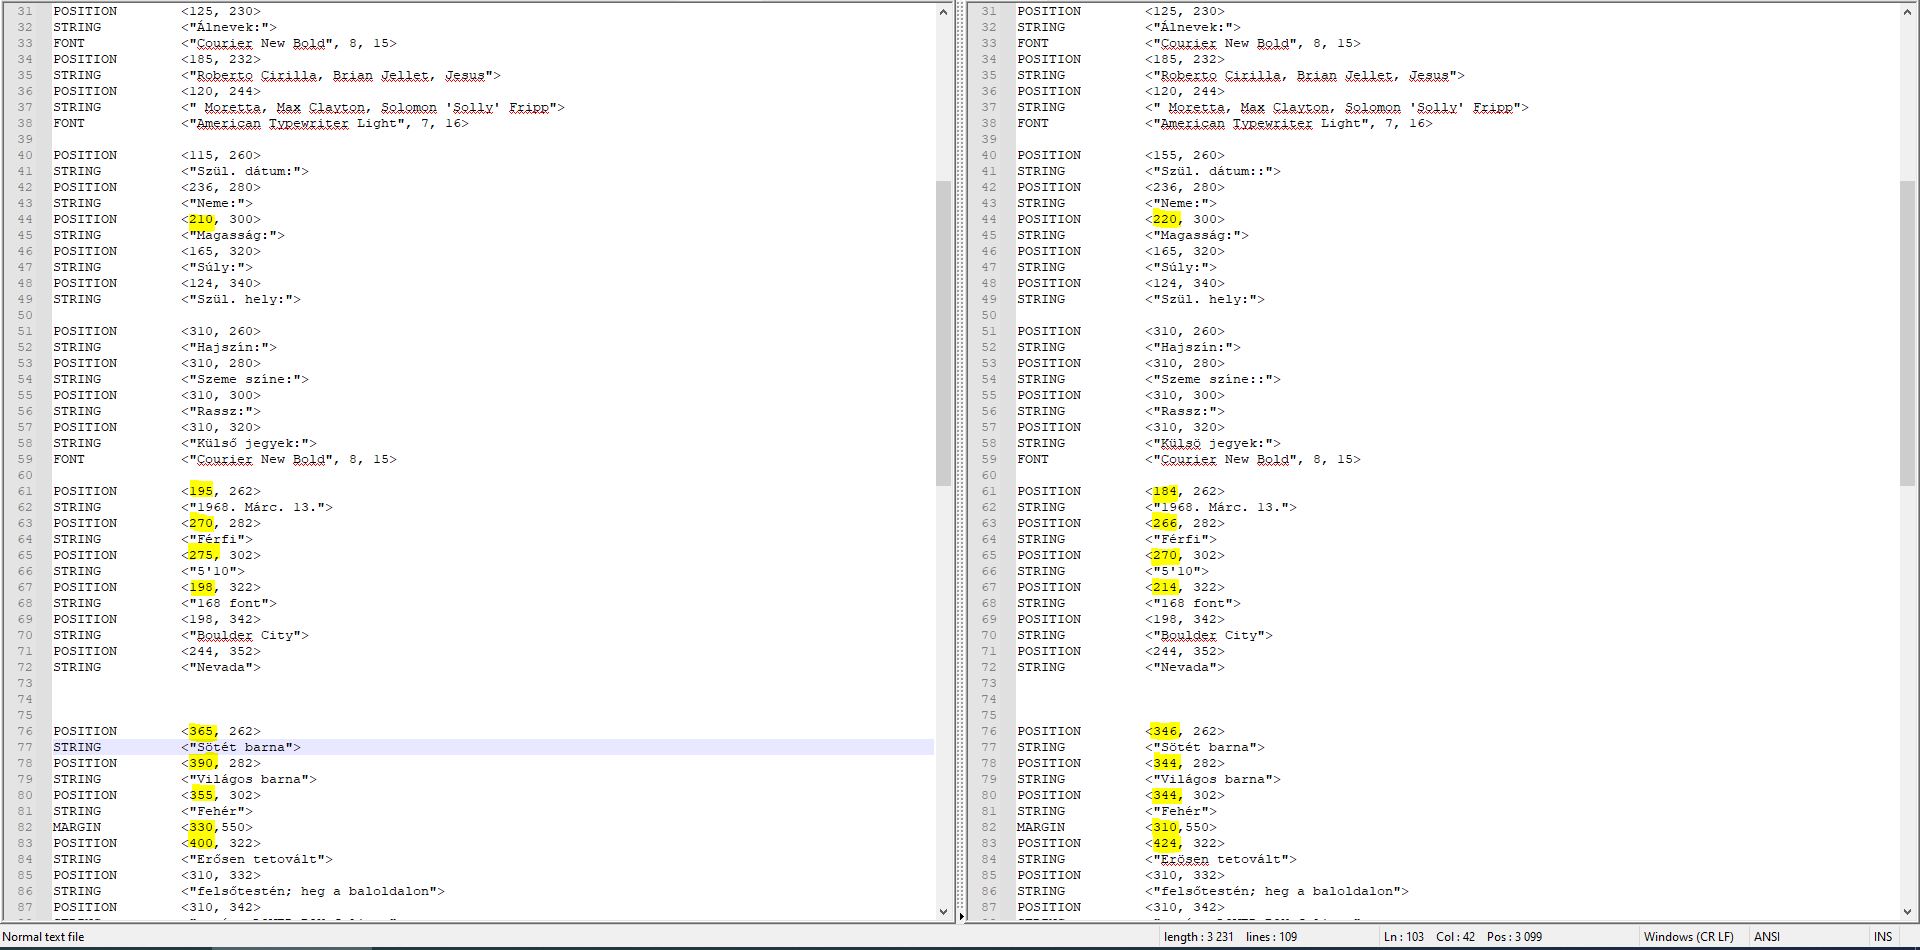Click the left pane vertical scrollbar thumb
The width and height of the screenshot is (1920, 950).
tap(943, 332)
